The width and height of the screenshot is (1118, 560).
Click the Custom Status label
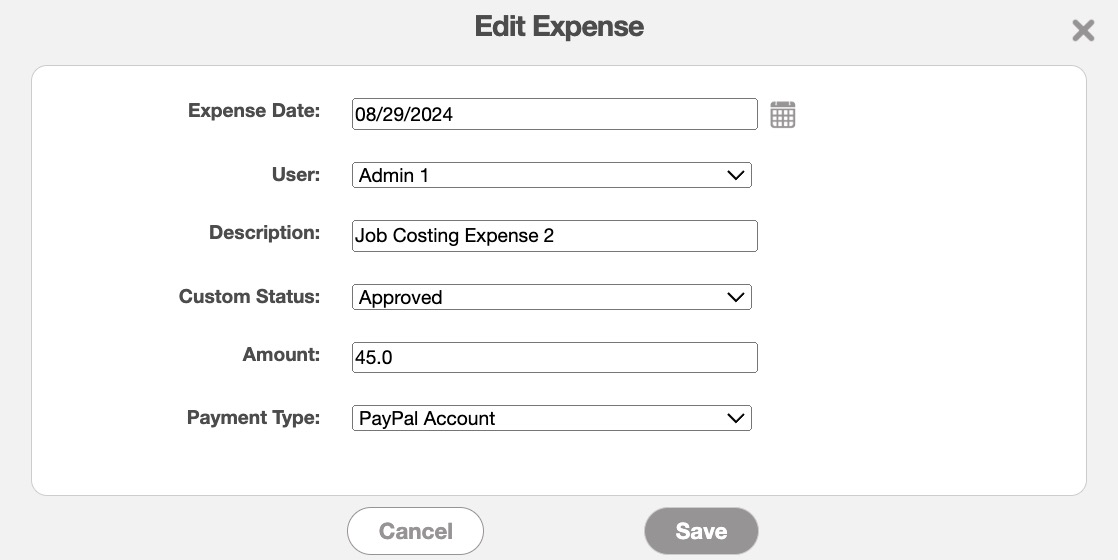[249, 296]
